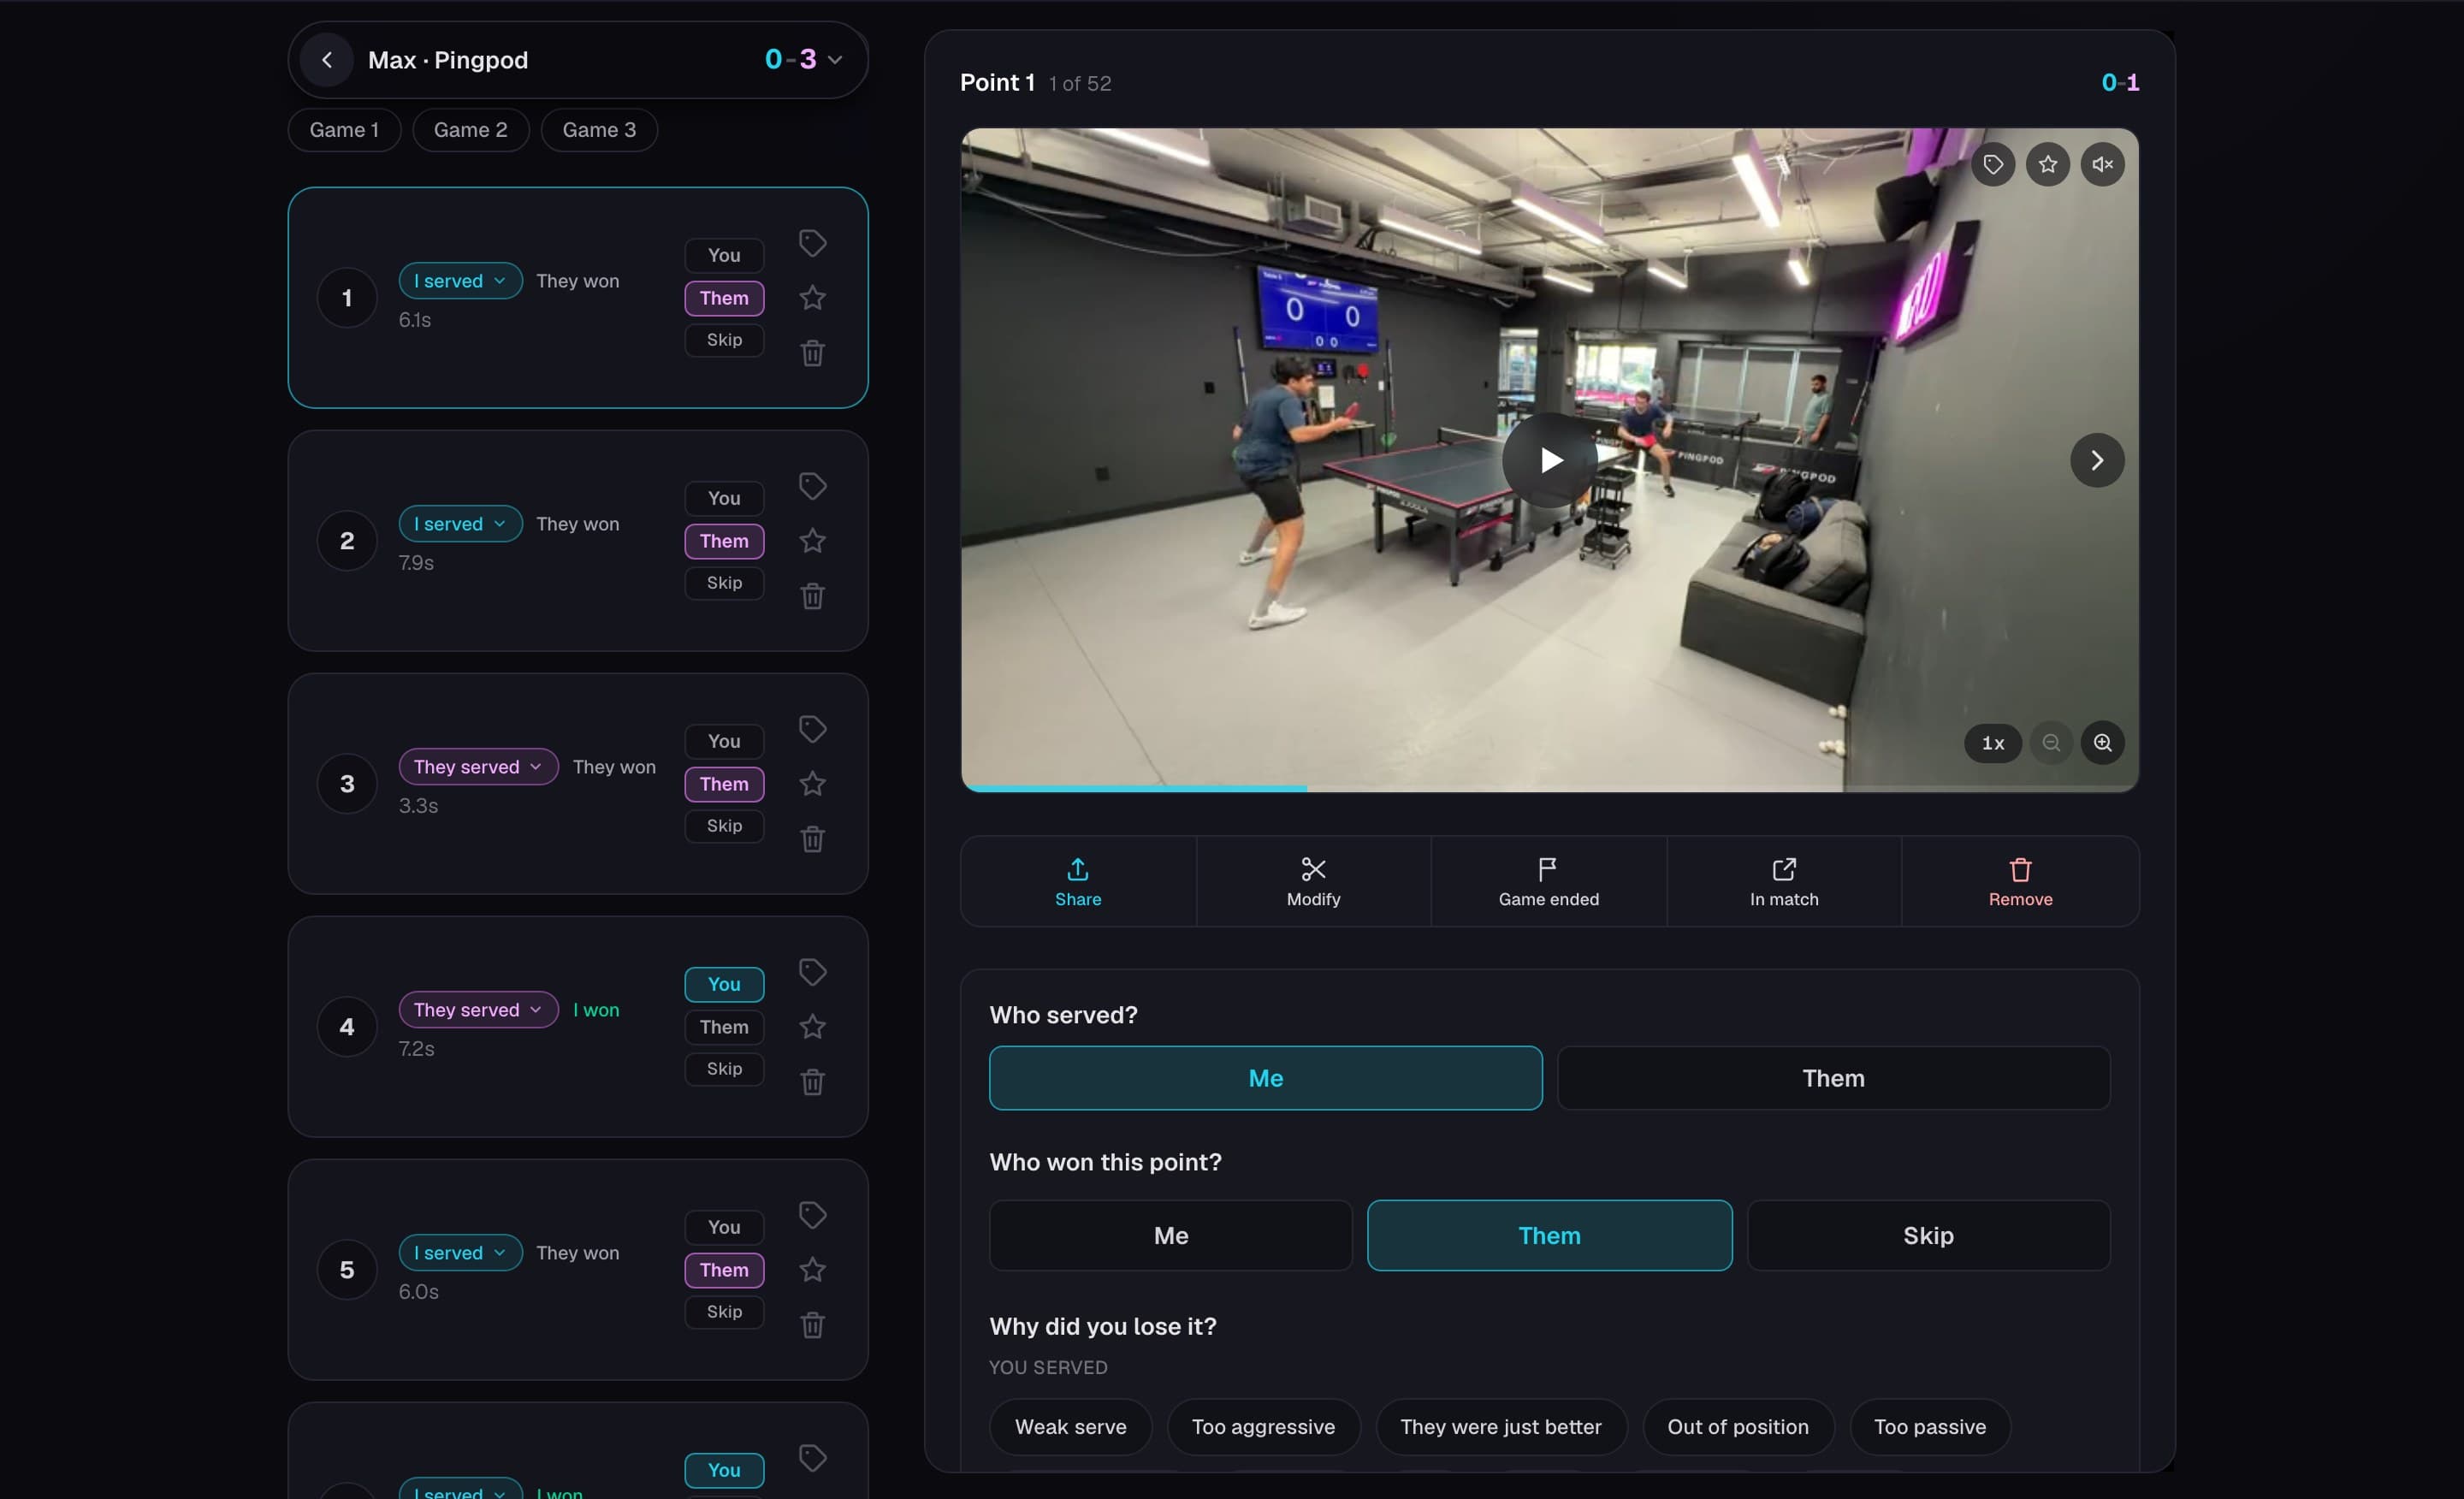Select Too aggressive reason
Image resolution: width=2464 pixels, height=1499 pixels.
pos(1263,1427)
